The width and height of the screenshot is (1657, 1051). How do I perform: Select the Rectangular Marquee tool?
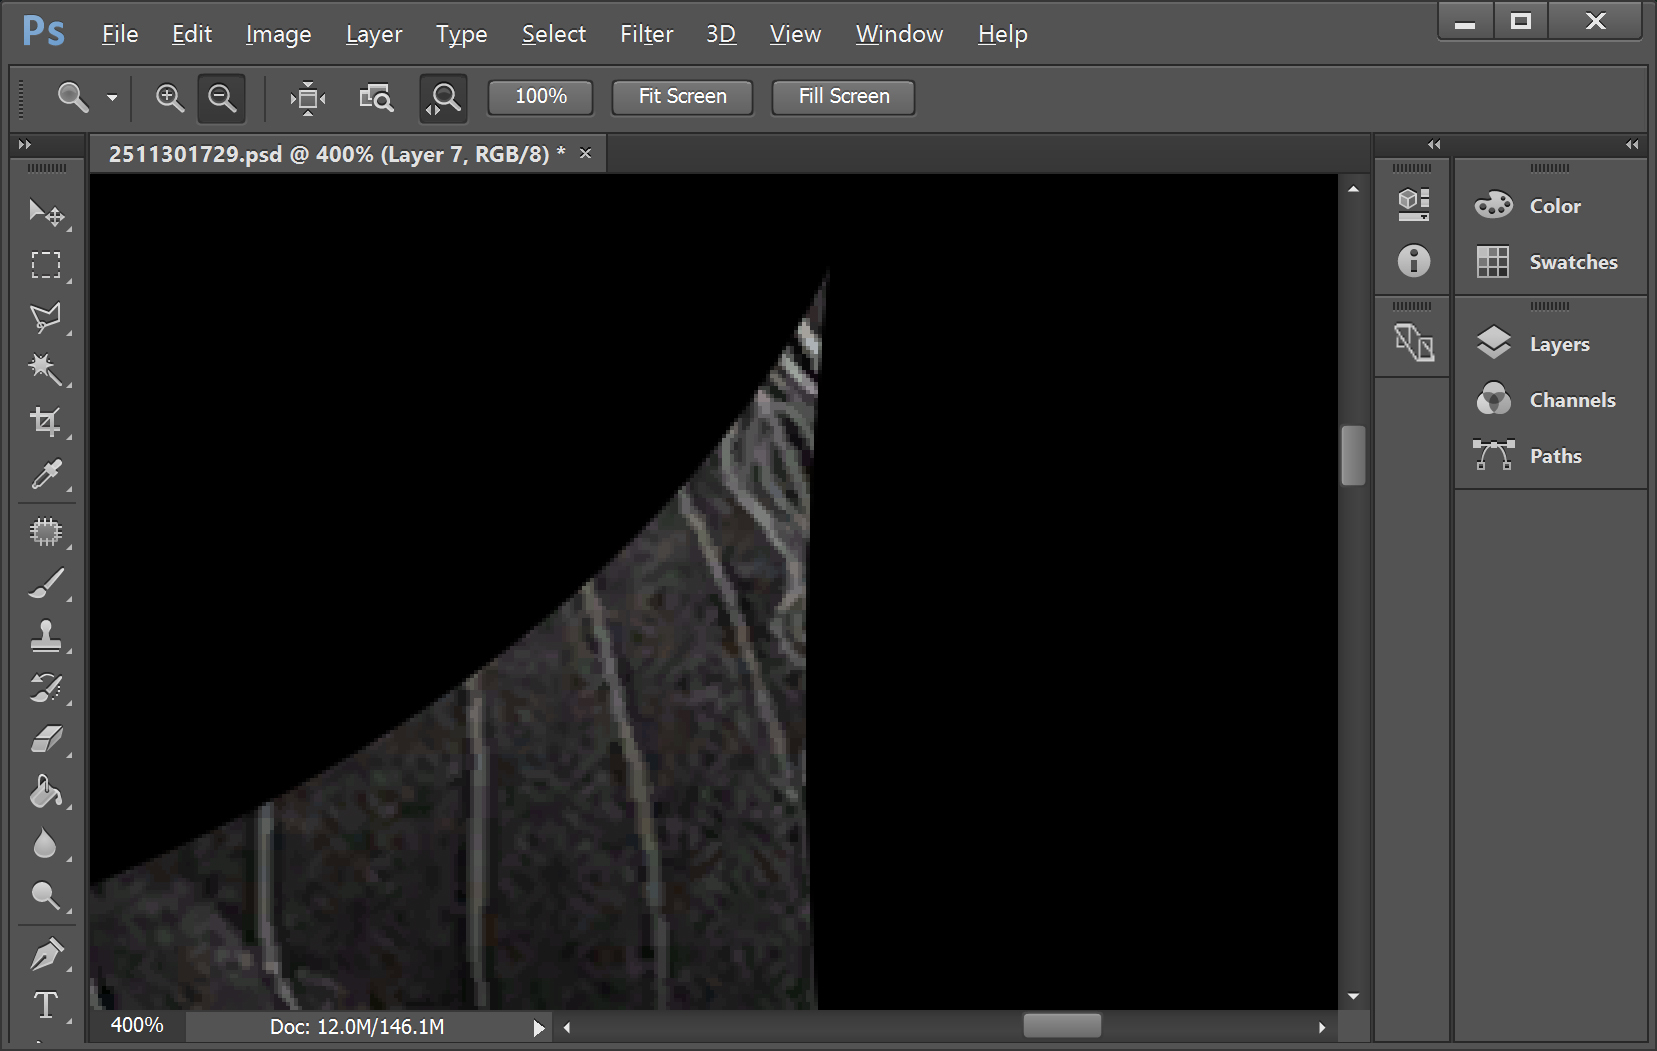click(45, 265)
